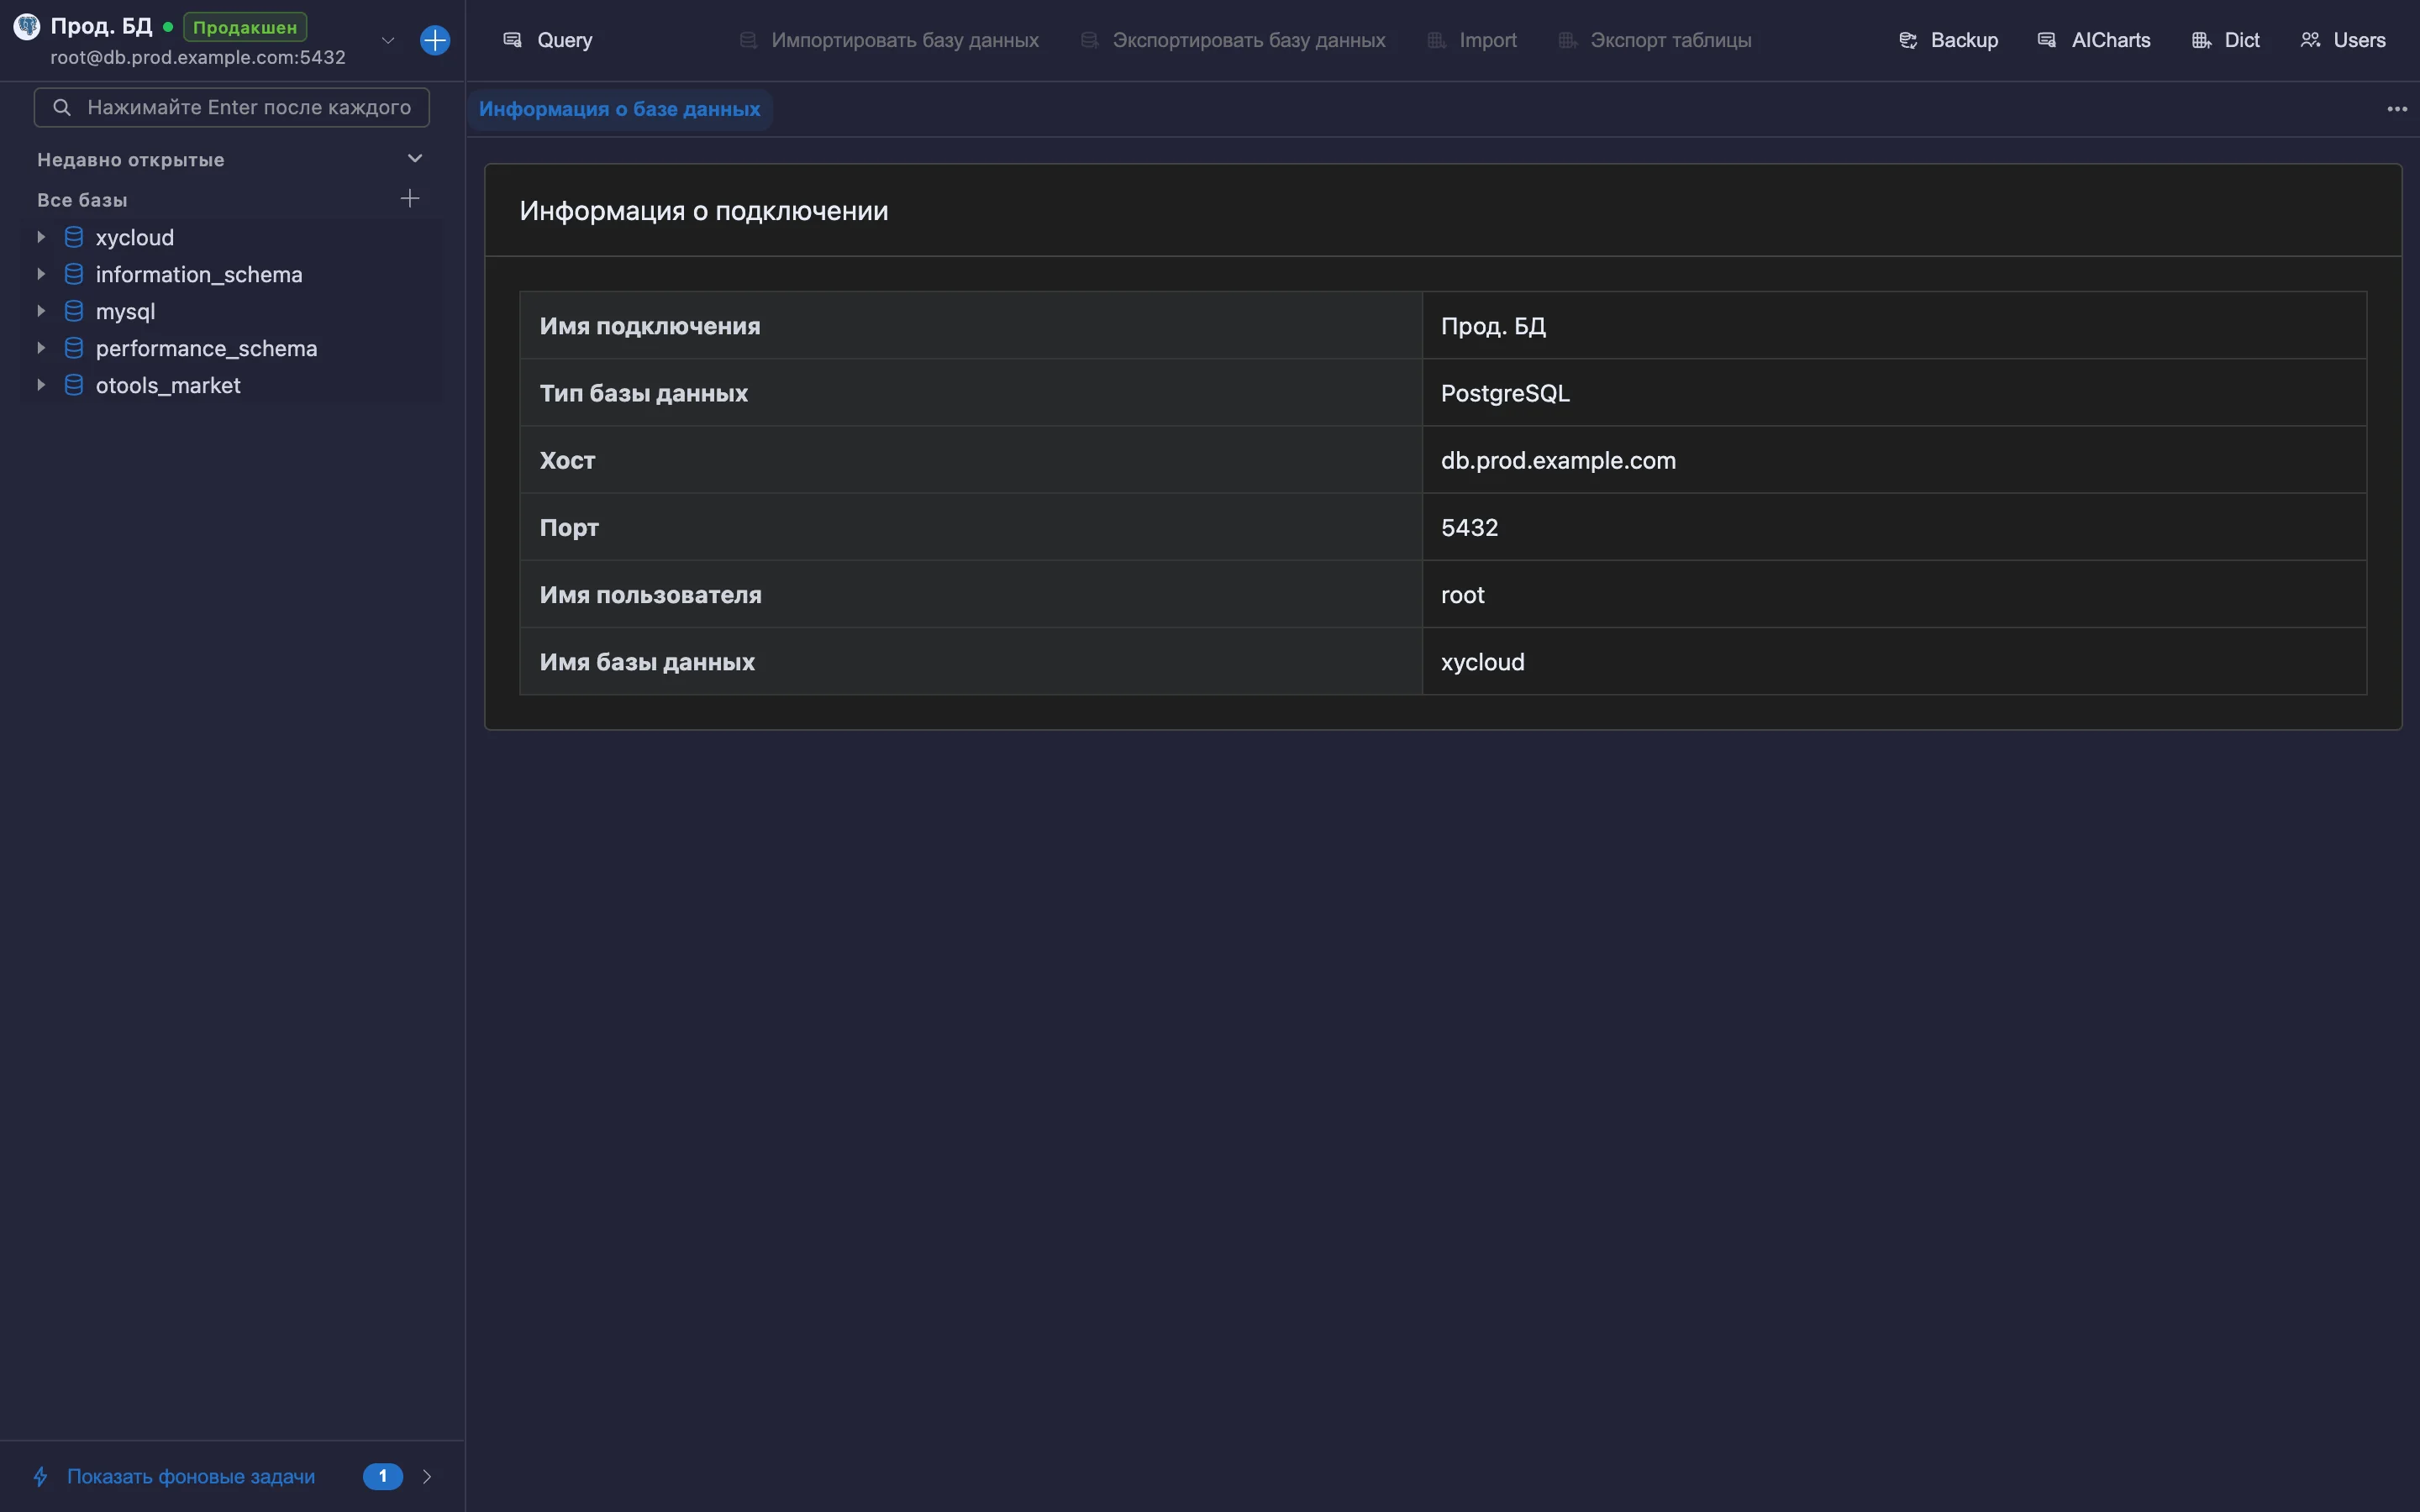This screenshot has height=1512, width=2420.
Task: Click the information_schema database icon
Action: 74,274
